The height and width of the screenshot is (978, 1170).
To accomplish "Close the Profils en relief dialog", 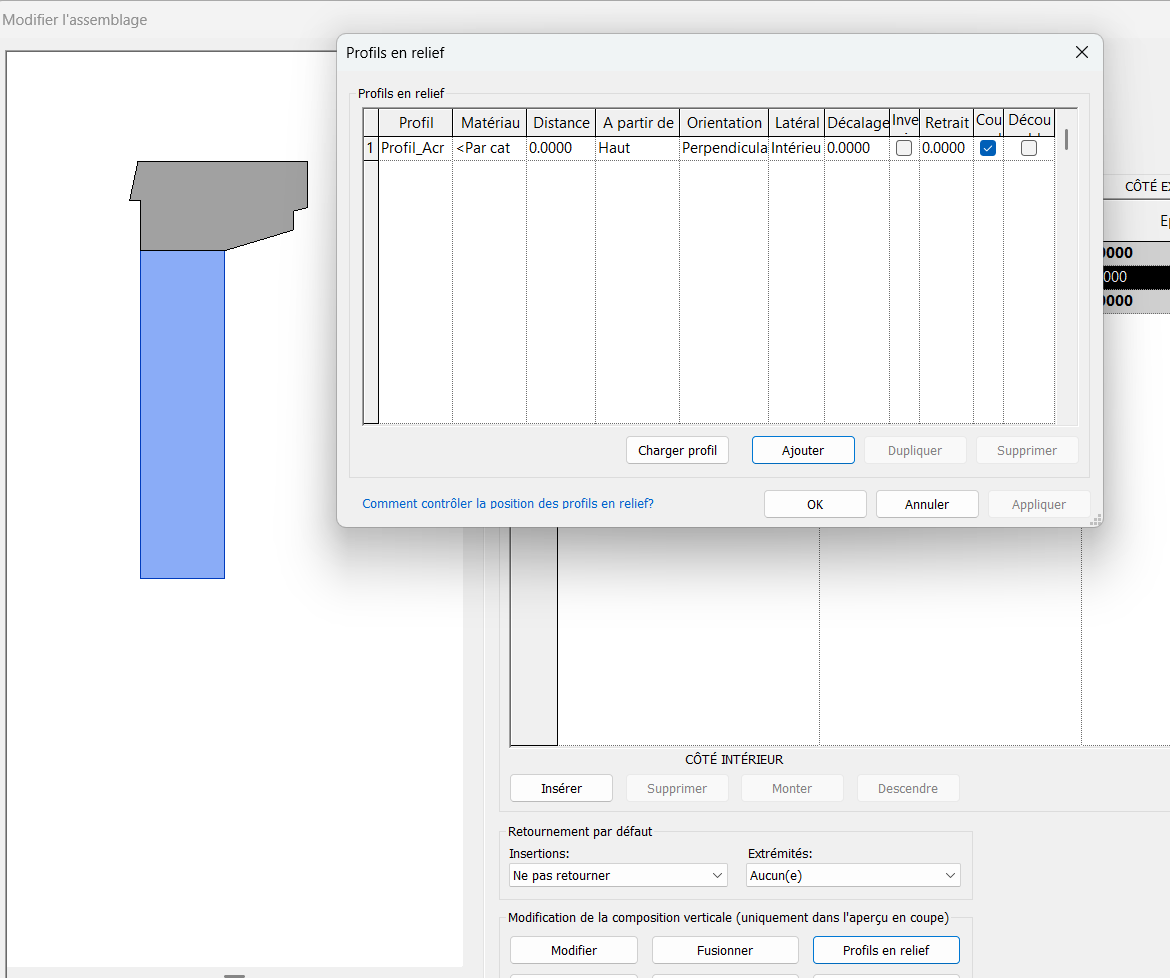I will click(x=1081, y=52).
